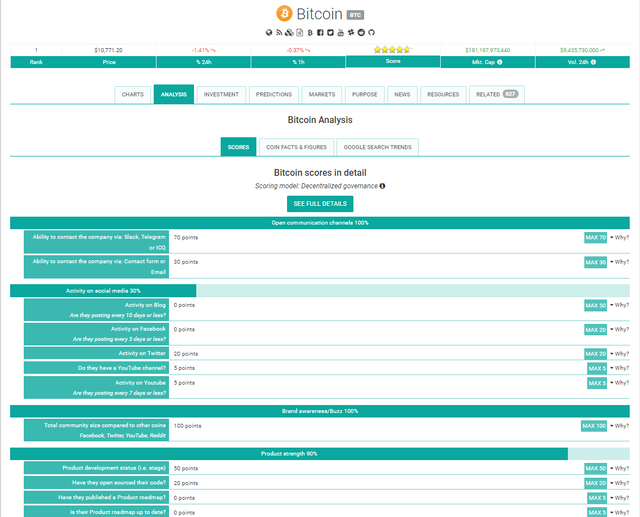
Task: Click the Score column header
Action: pyautogui.click(x=393, y=61)
